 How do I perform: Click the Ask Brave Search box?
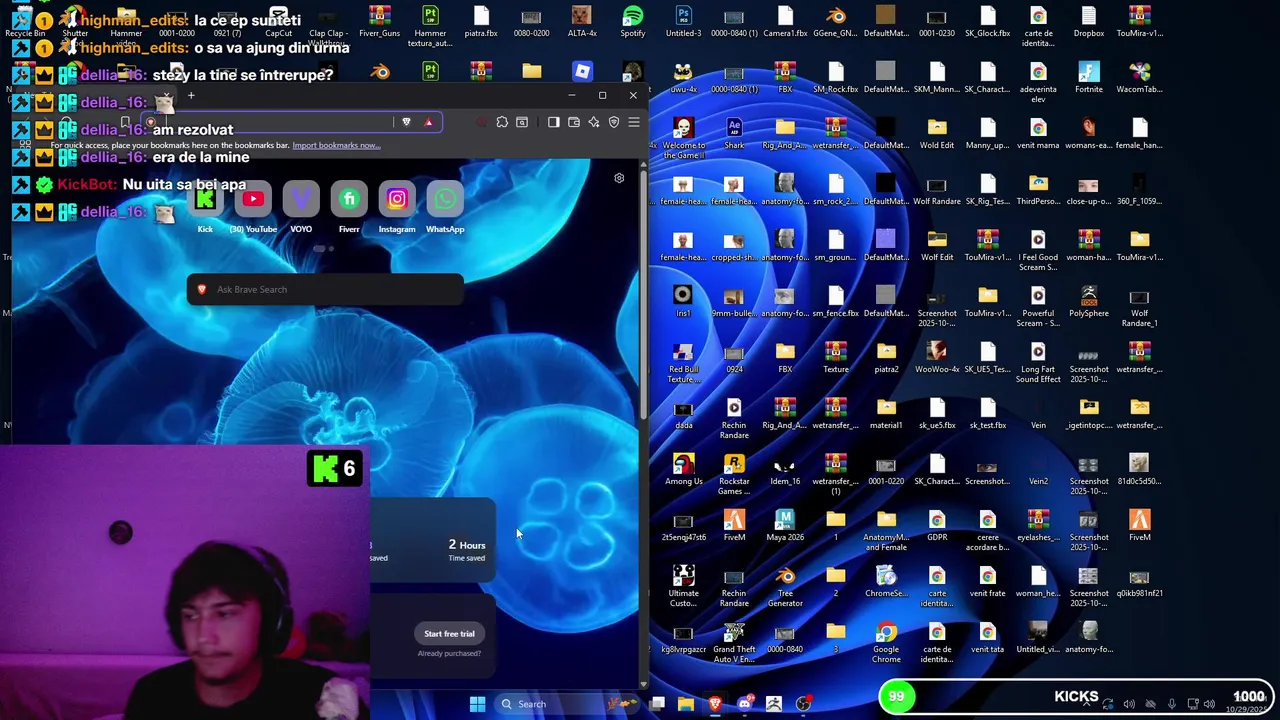point(325,289)
